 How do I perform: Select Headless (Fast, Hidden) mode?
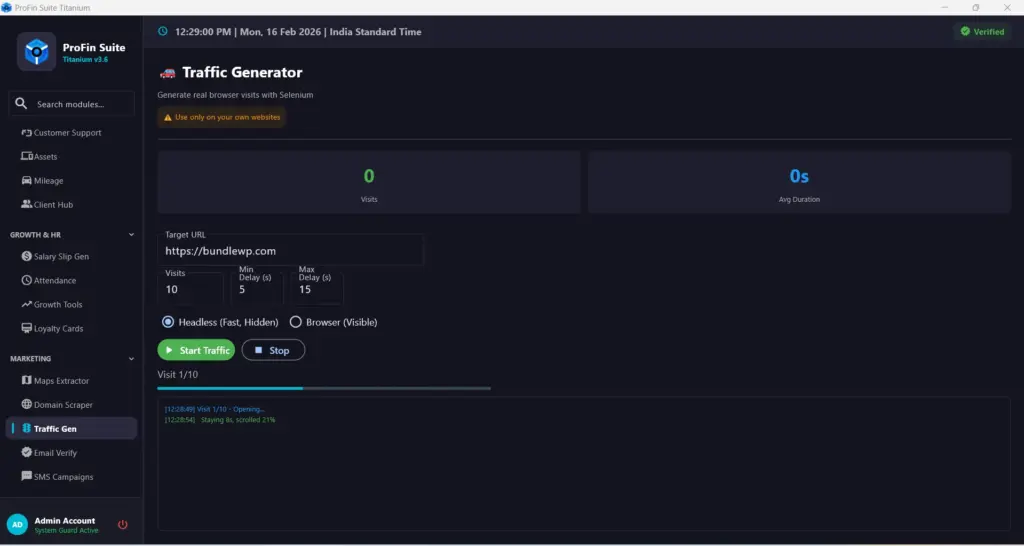pyautogui.click(x=168, y=322)
